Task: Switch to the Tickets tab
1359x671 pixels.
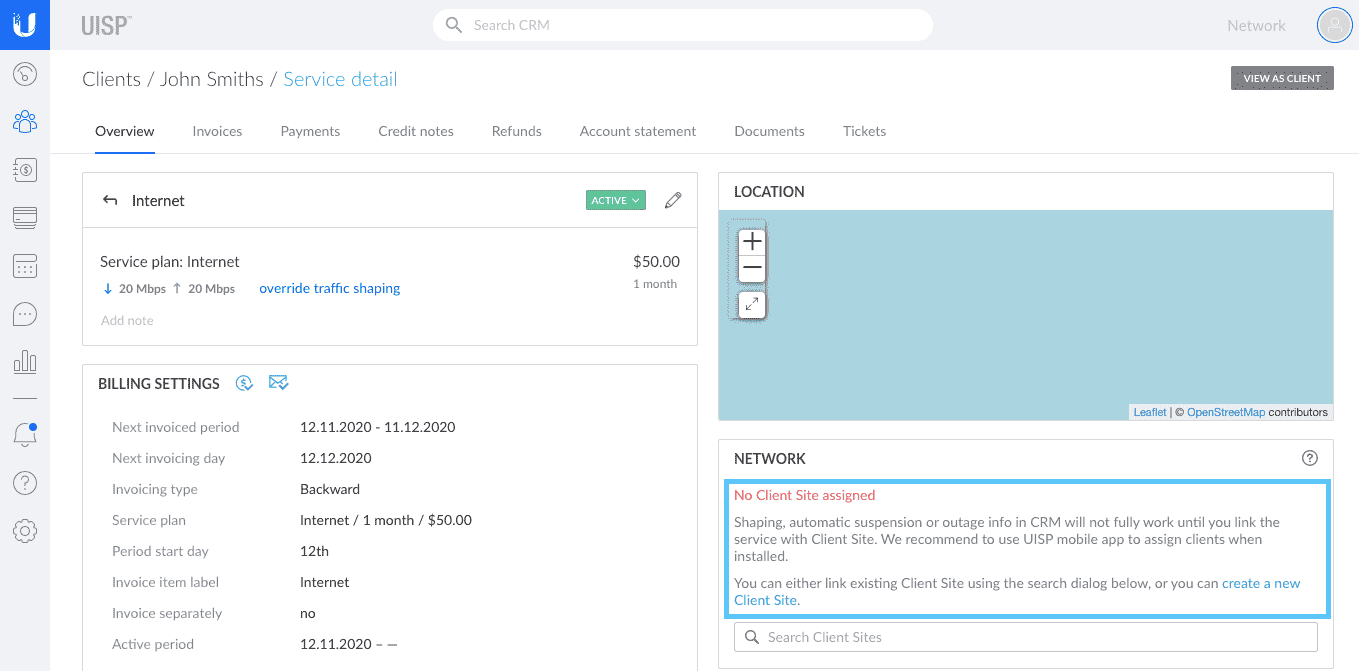Action: pos(864,131)
